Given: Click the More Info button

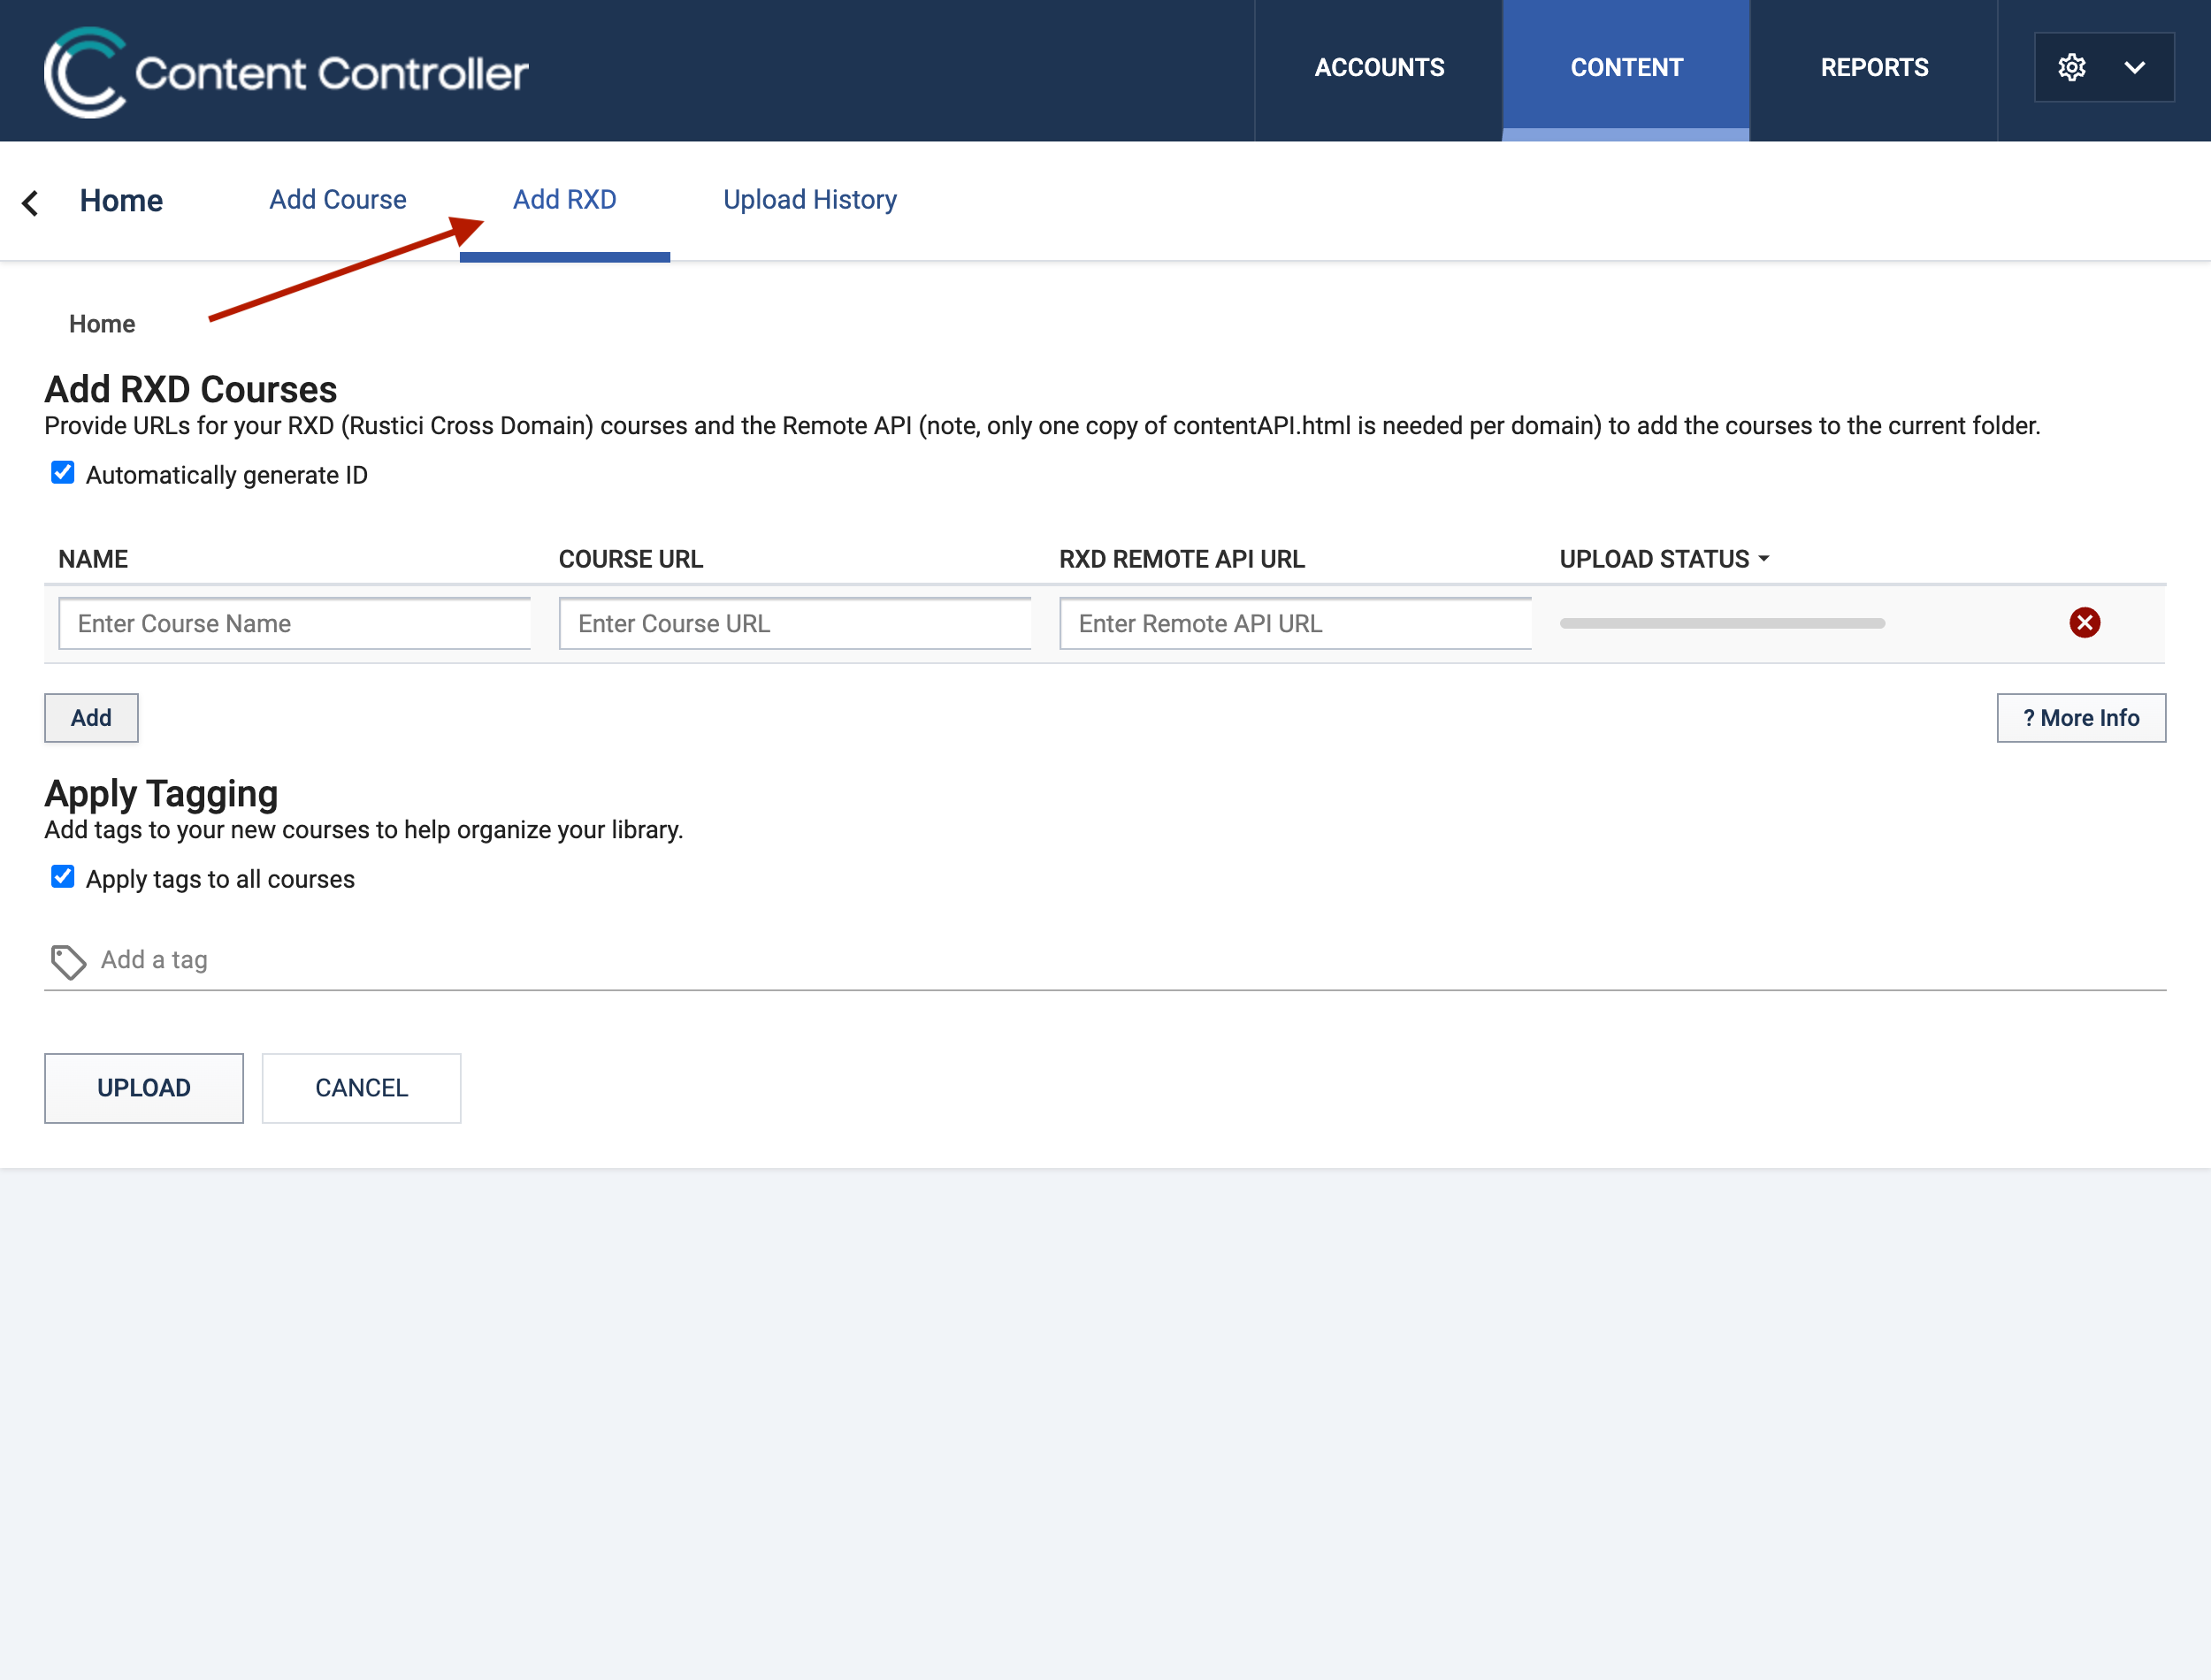Looking at the screenshot, I should click(x=2080, y=718).
